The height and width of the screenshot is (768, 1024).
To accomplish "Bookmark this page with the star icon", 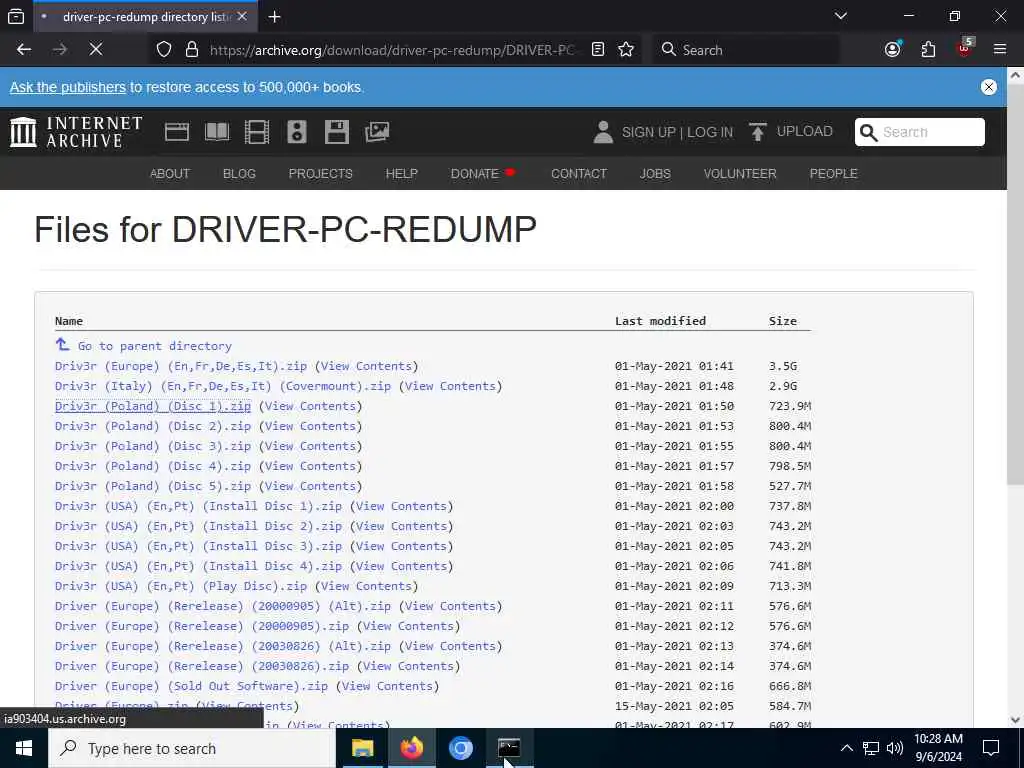I will coord(626,50).
